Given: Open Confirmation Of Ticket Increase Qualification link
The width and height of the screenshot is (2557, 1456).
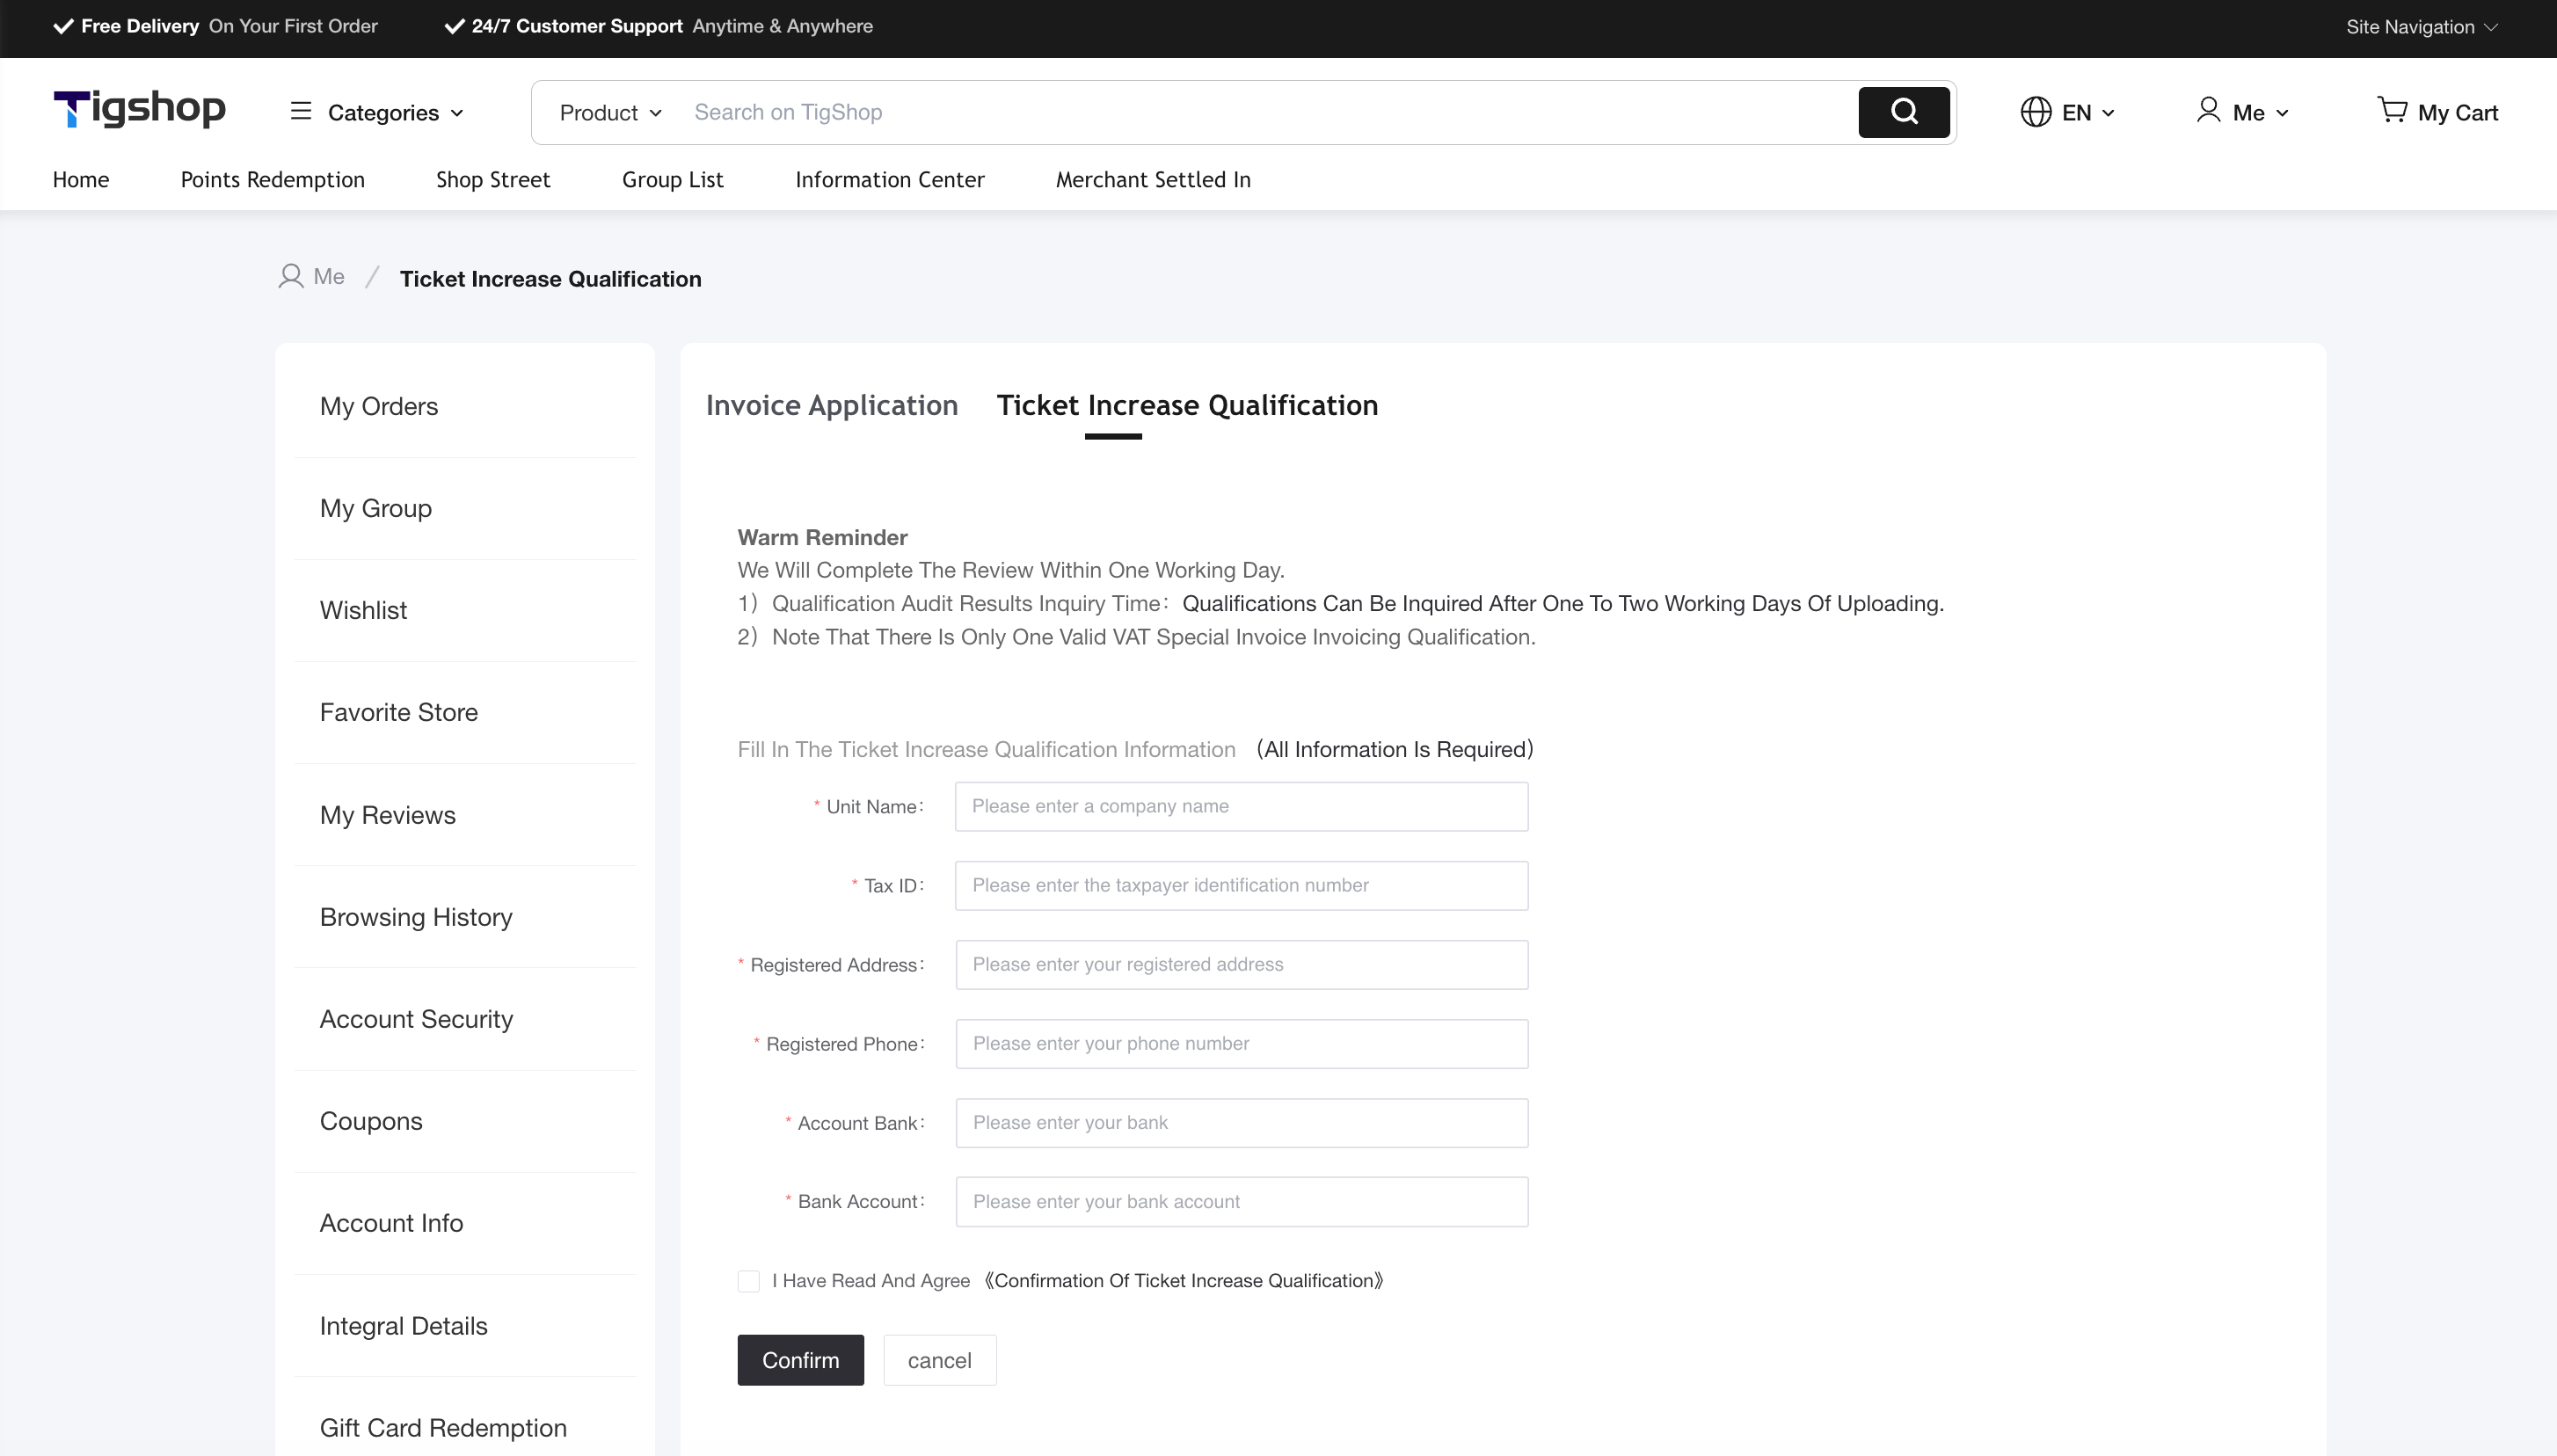Looking at the screenshot, I should (x=1183, y=1281).
